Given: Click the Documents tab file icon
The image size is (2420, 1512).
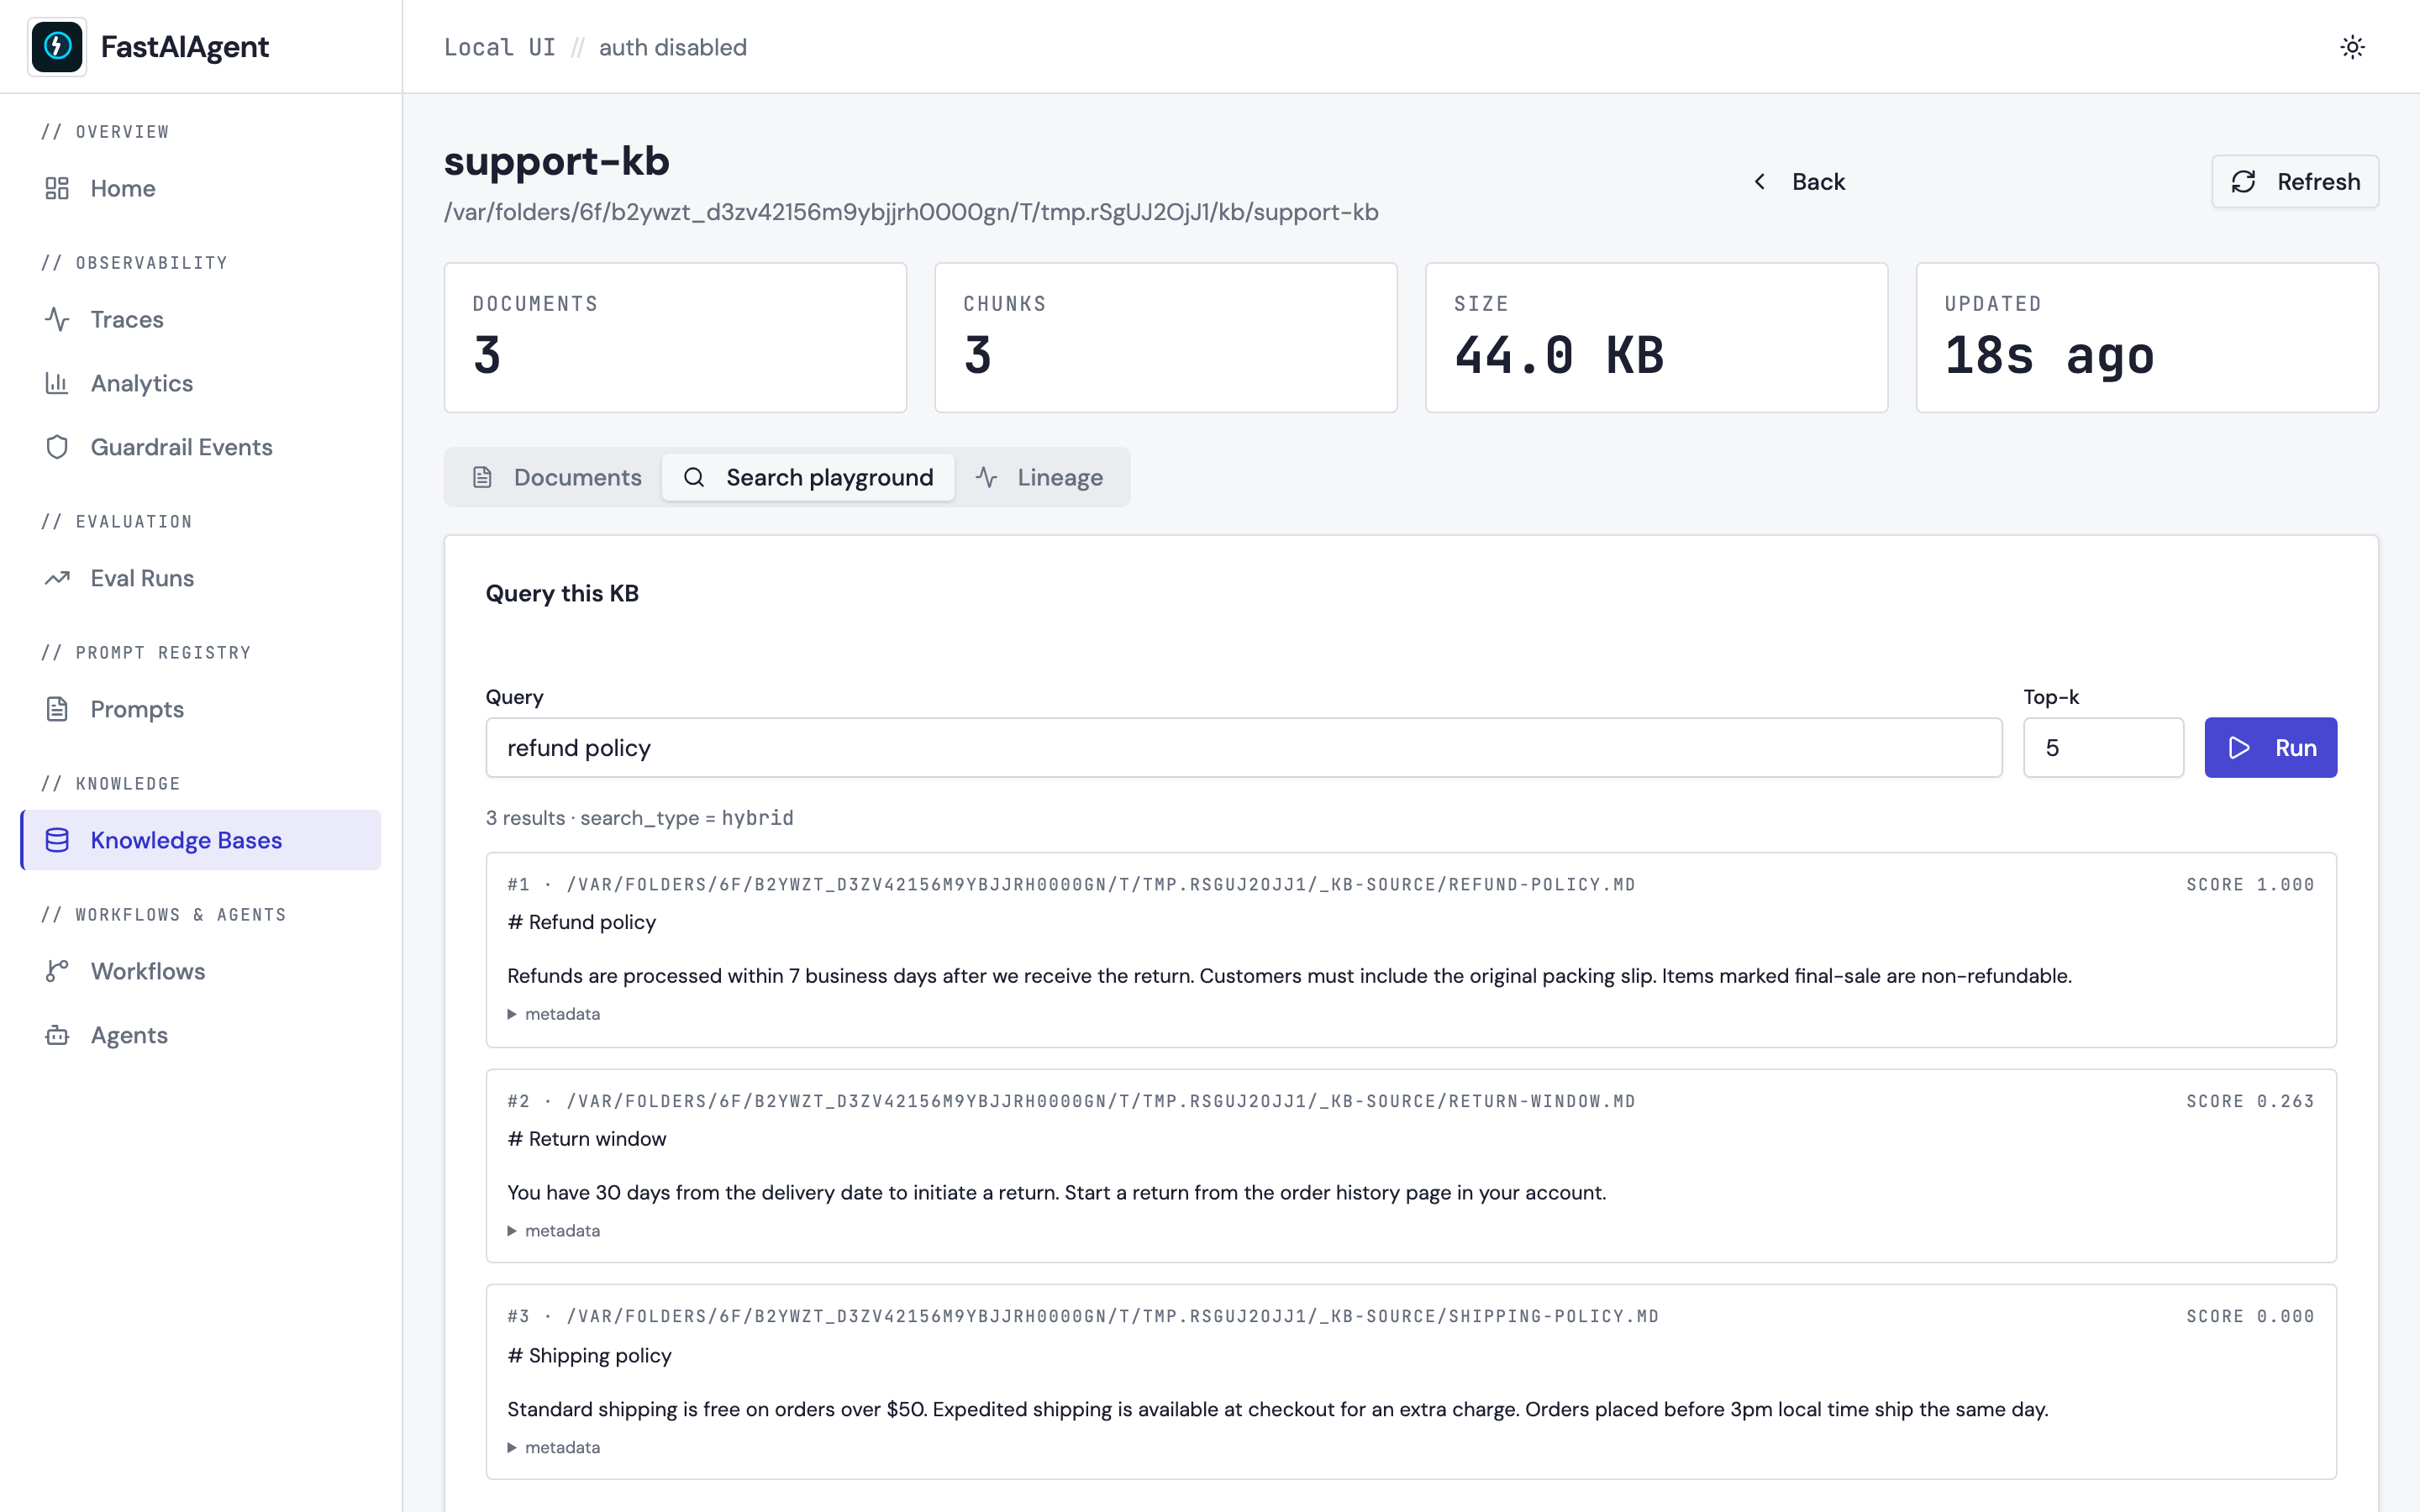Looking at the screenshot, I should point(482,477).
